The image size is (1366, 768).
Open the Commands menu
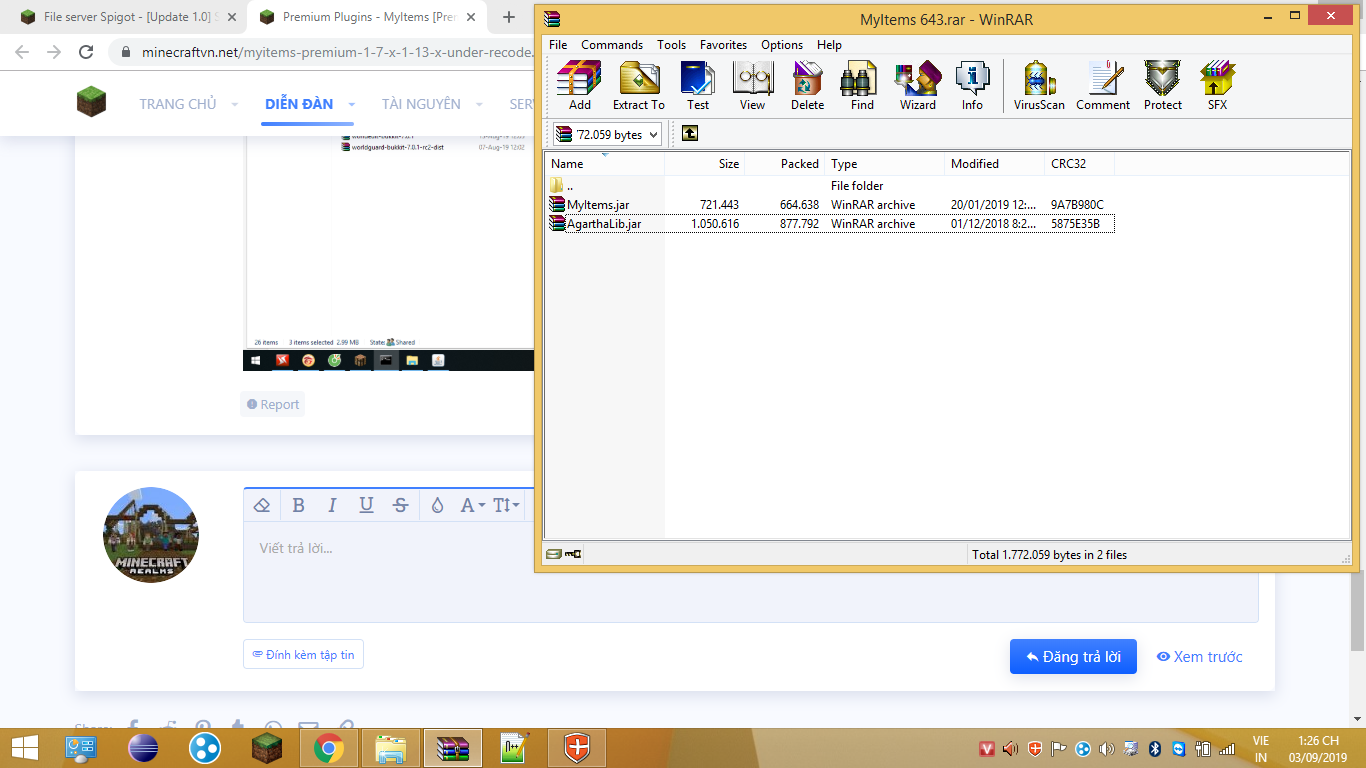(611, 45)
